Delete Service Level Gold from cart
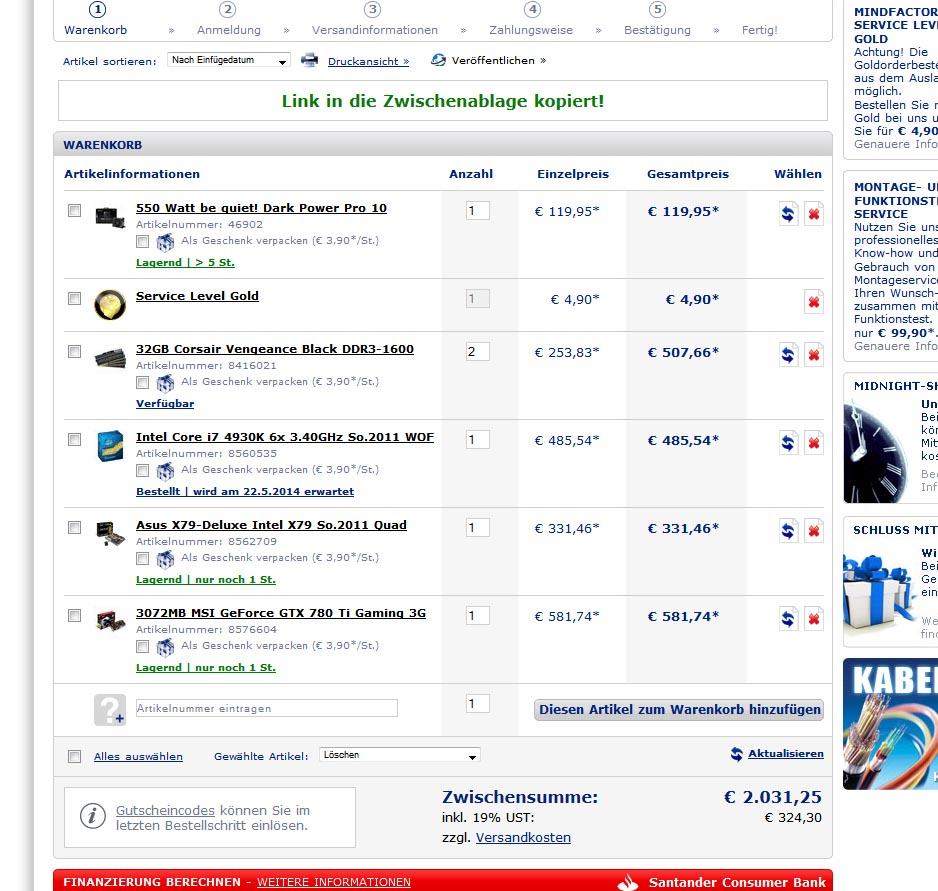The width and height of the screenshot is (938, 891). [x=814, y=302]
